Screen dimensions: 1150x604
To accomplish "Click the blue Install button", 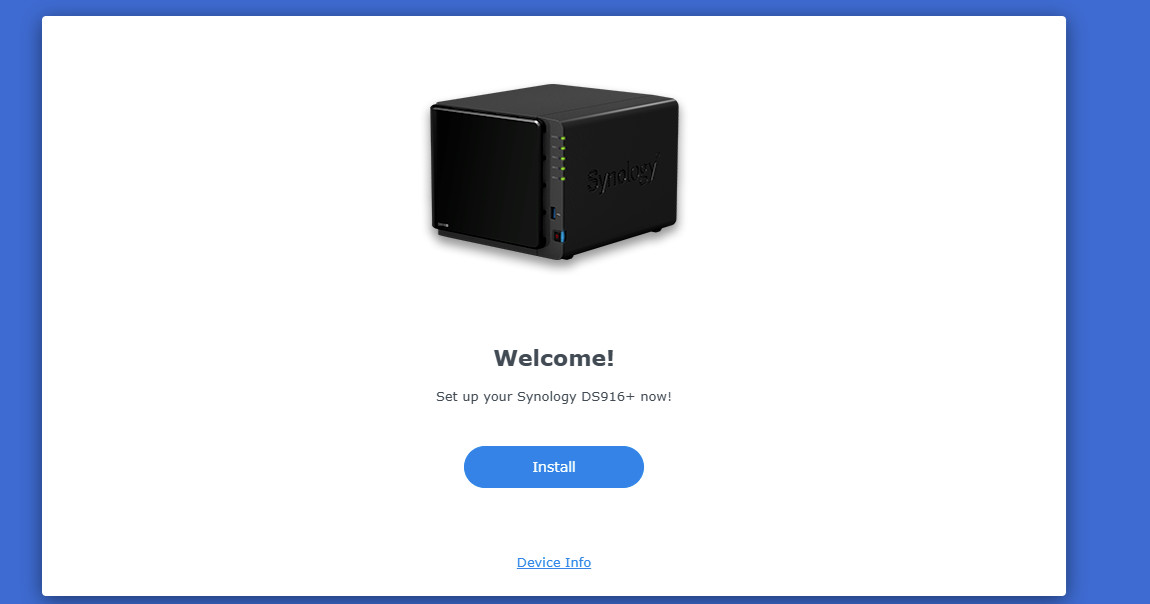I will [x=554, y=467].
